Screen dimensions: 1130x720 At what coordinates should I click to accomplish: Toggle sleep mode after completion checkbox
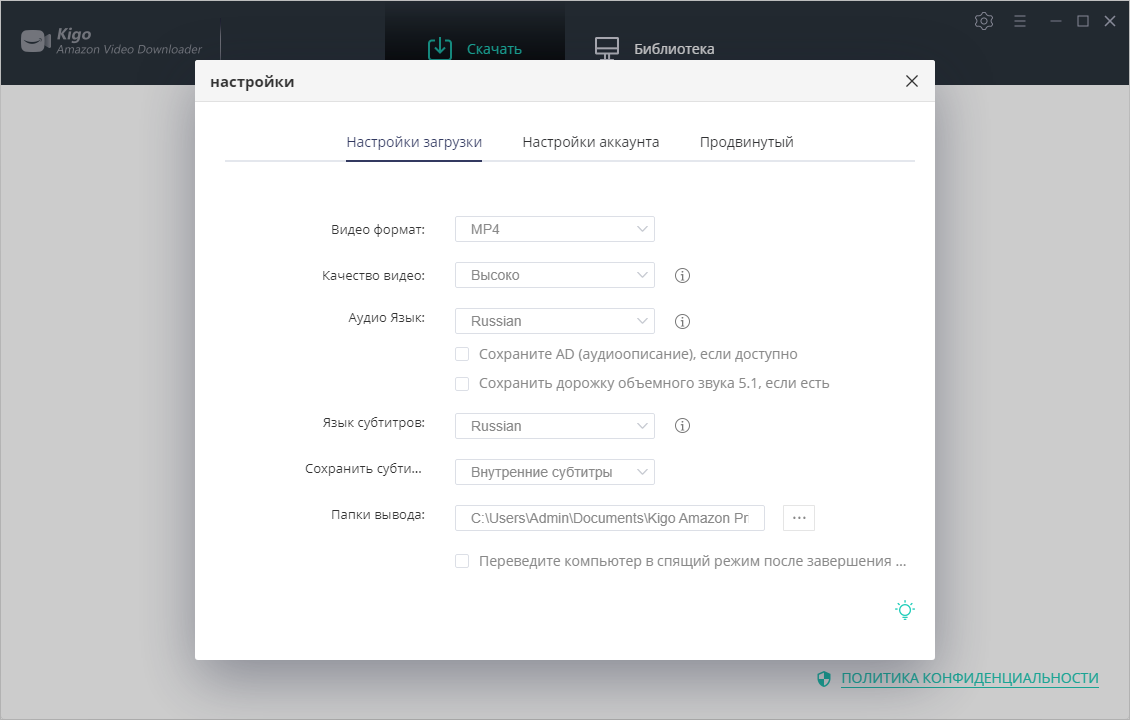click(x=462, y=561)
